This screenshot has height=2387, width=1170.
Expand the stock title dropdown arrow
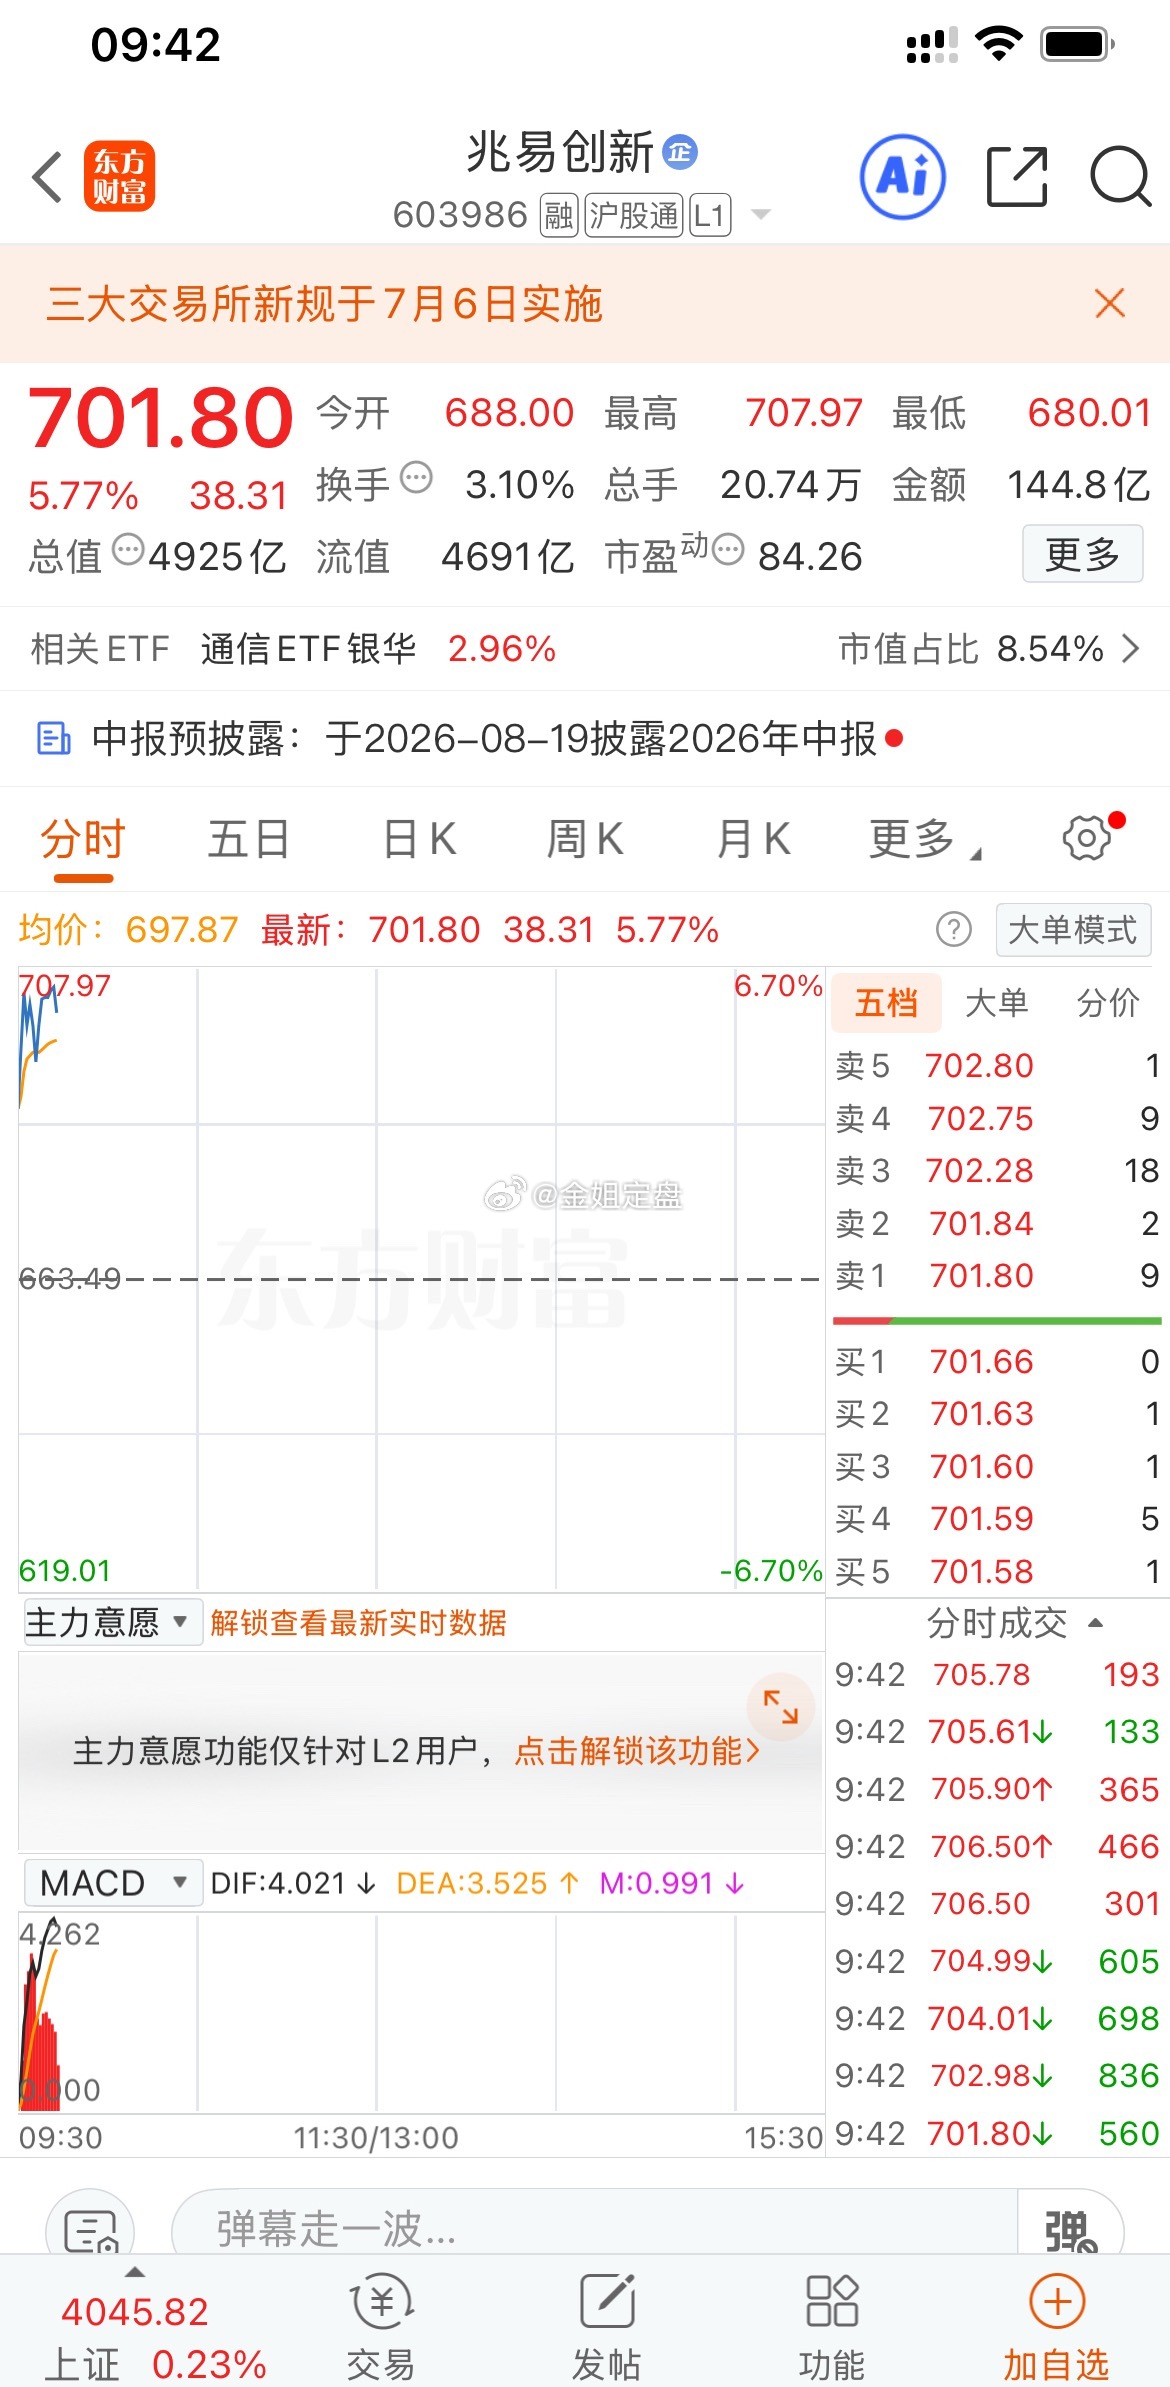[761, 214]
